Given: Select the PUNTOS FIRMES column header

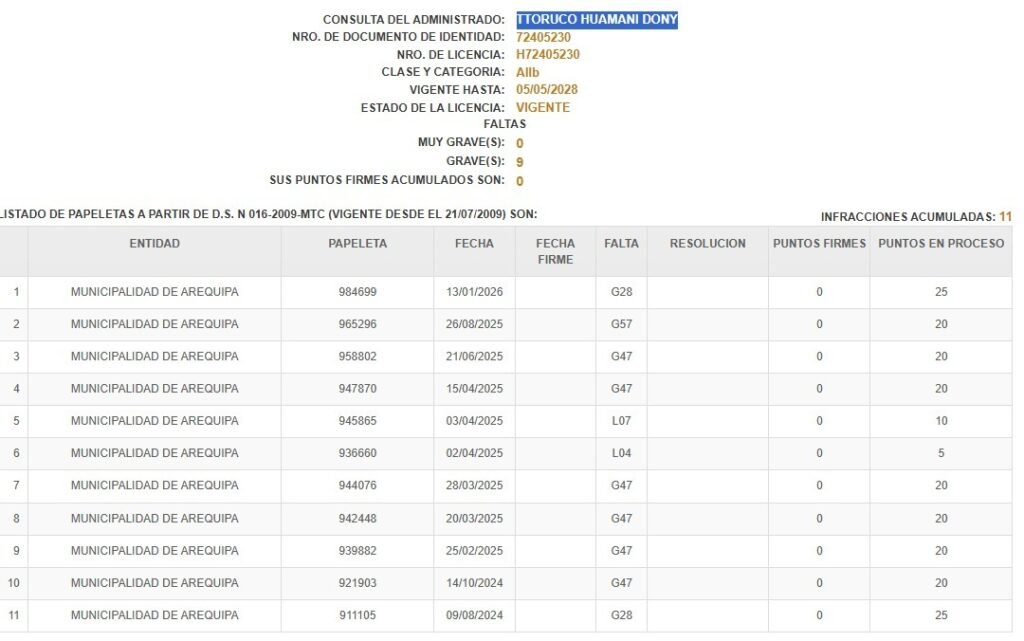Looking at the screenshot, I should tap(819, 244).
